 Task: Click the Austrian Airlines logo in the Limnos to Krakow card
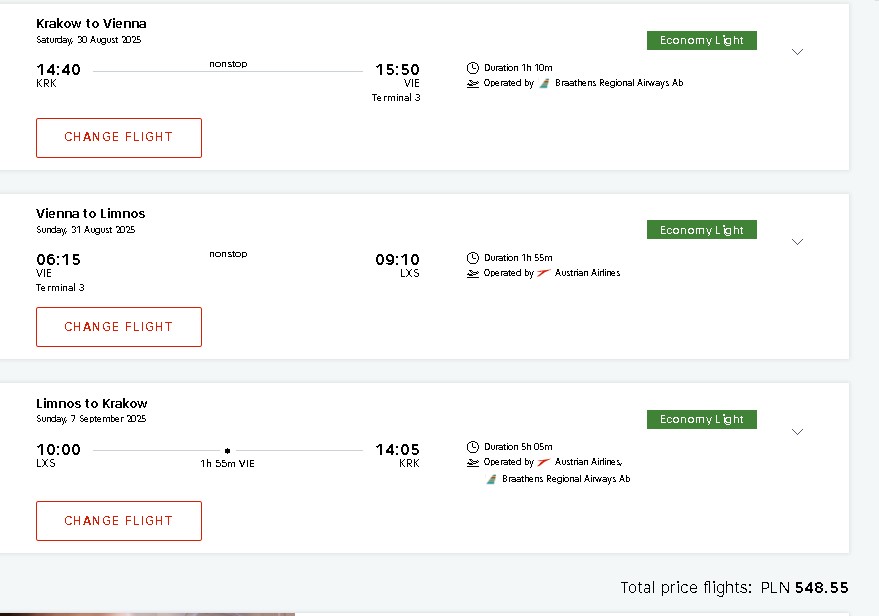[543, 462]
